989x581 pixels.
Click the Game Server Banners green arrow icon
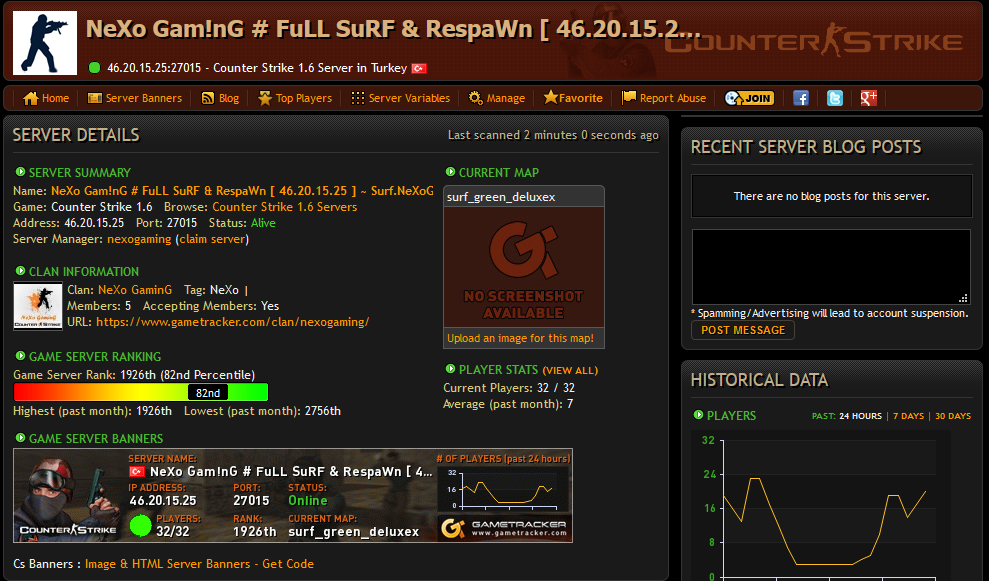pyautogui.click(x=20, y=438)
